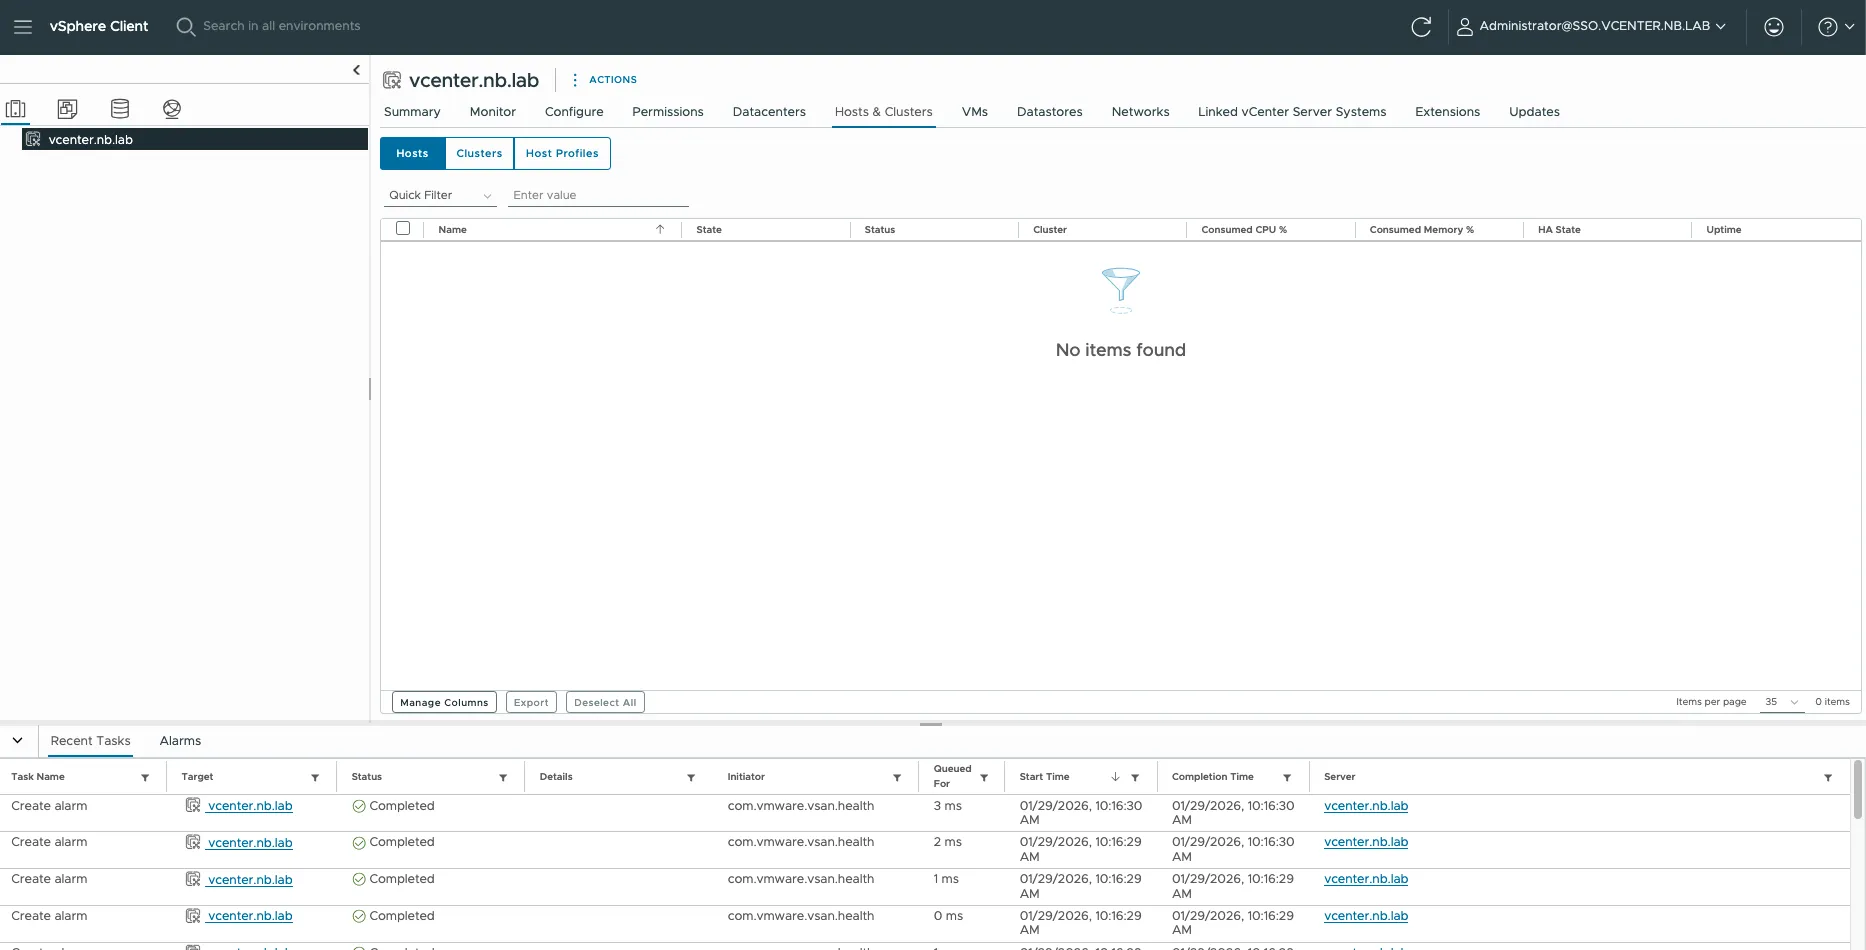This screenshot has height=950, width=1866.
Task: Open the Networks tab
Action: click(x=1141, y=112)
